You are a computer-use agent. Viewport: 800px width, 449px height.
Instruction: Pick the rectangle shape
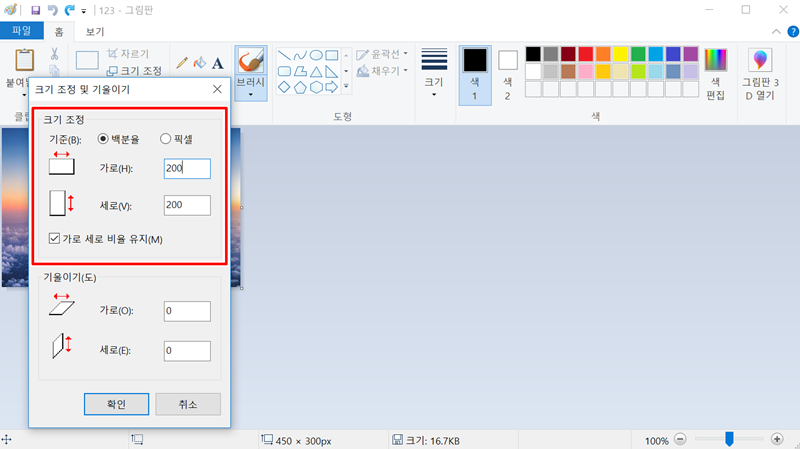(332, 55)
